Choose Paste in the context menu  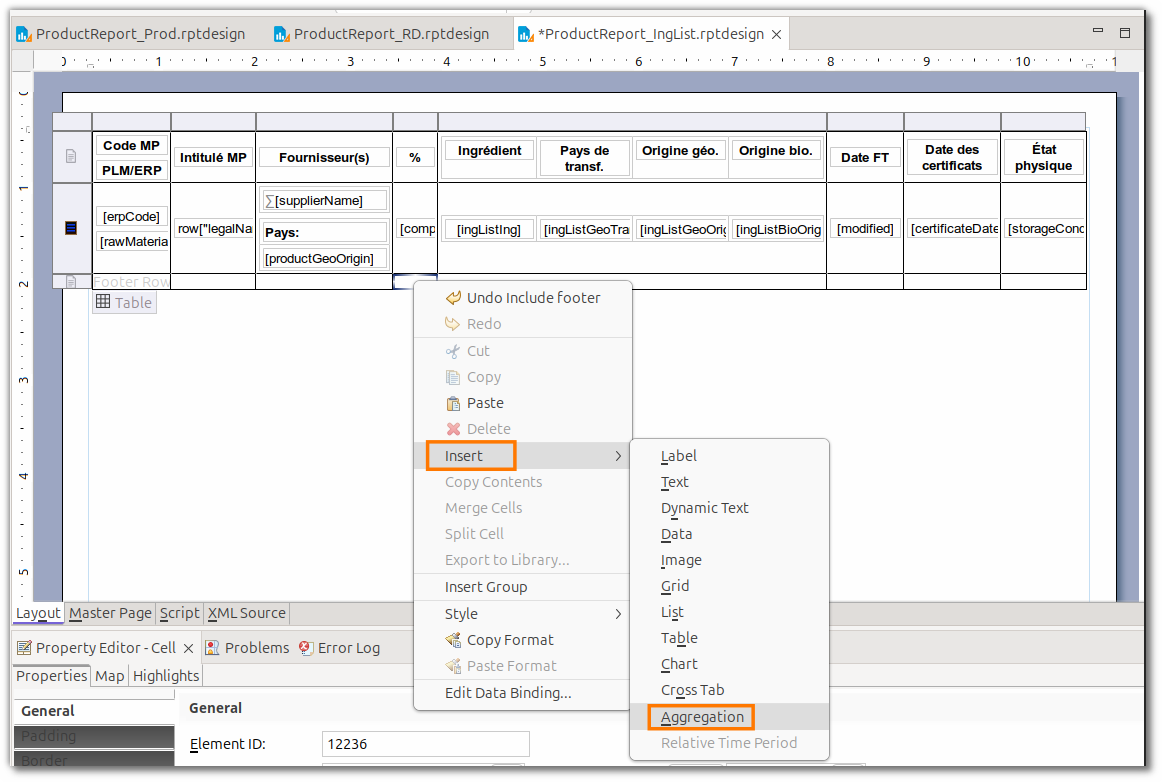(523, 403)
